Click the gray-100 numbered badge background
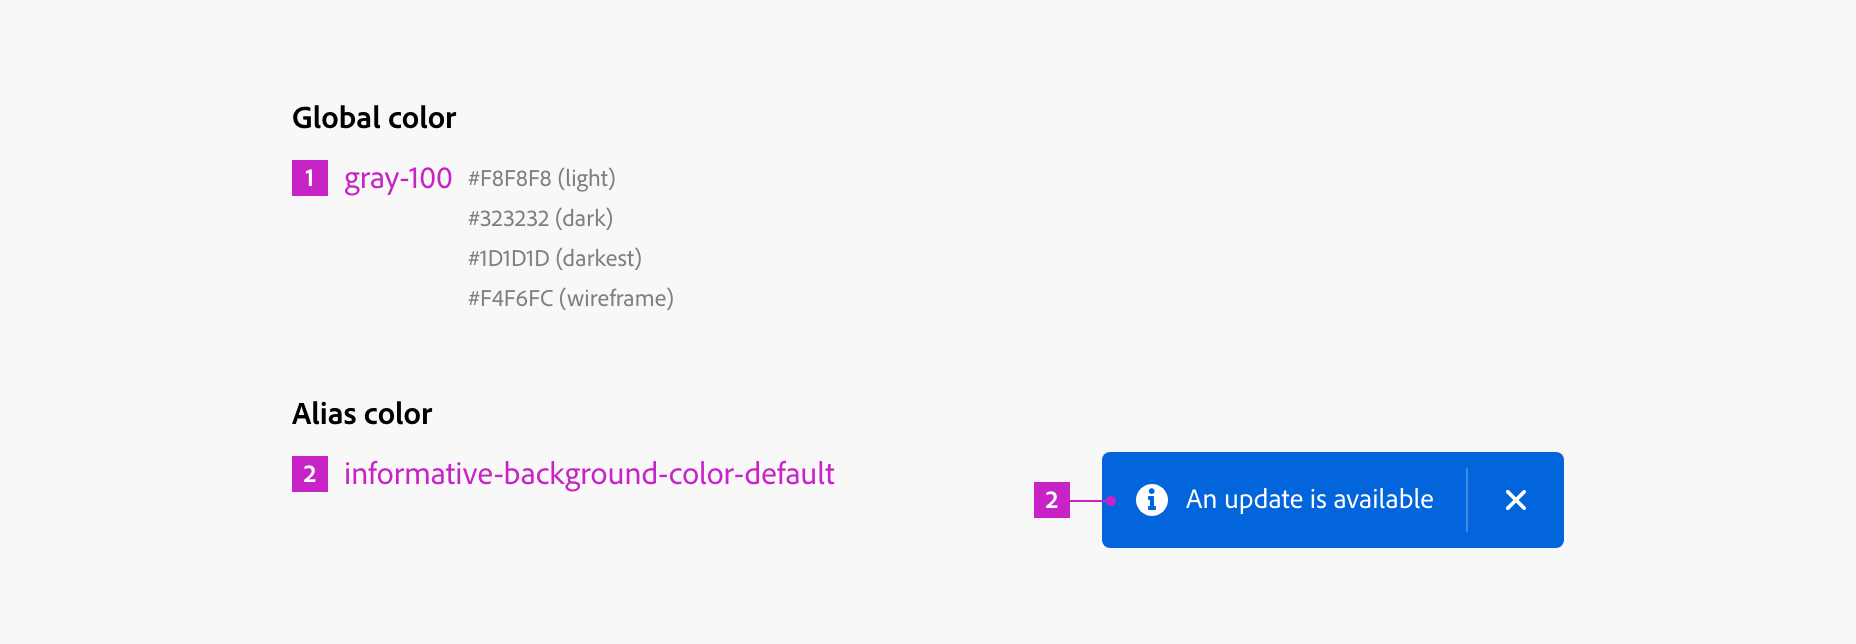The width and height of the screenshot is (1856, 644). pos(309,178)
